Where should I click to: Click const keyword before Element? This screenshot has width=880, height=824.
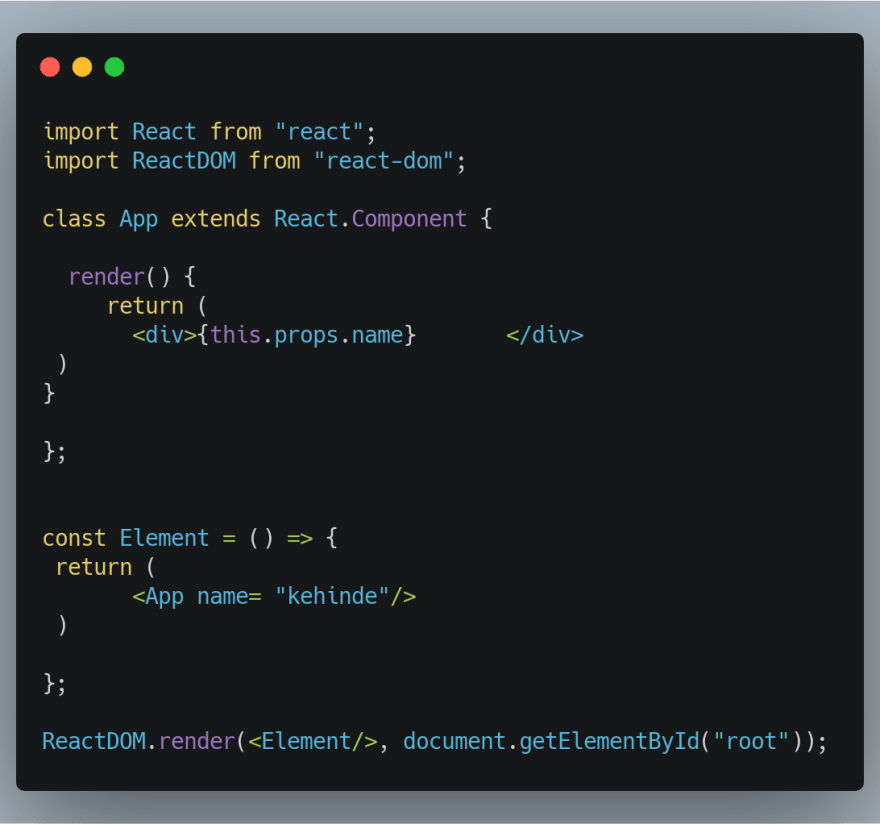click(74, 538)
